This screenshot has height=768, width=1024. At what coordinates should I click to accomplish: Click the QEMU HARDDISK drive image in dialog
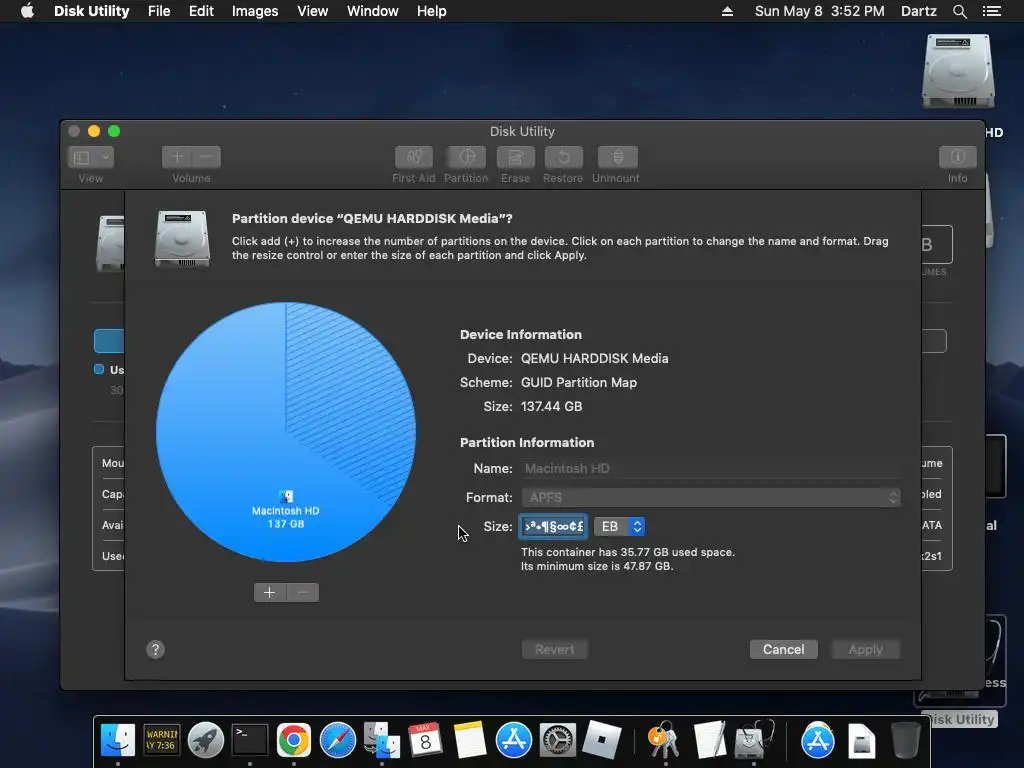(x=182, y=238)
